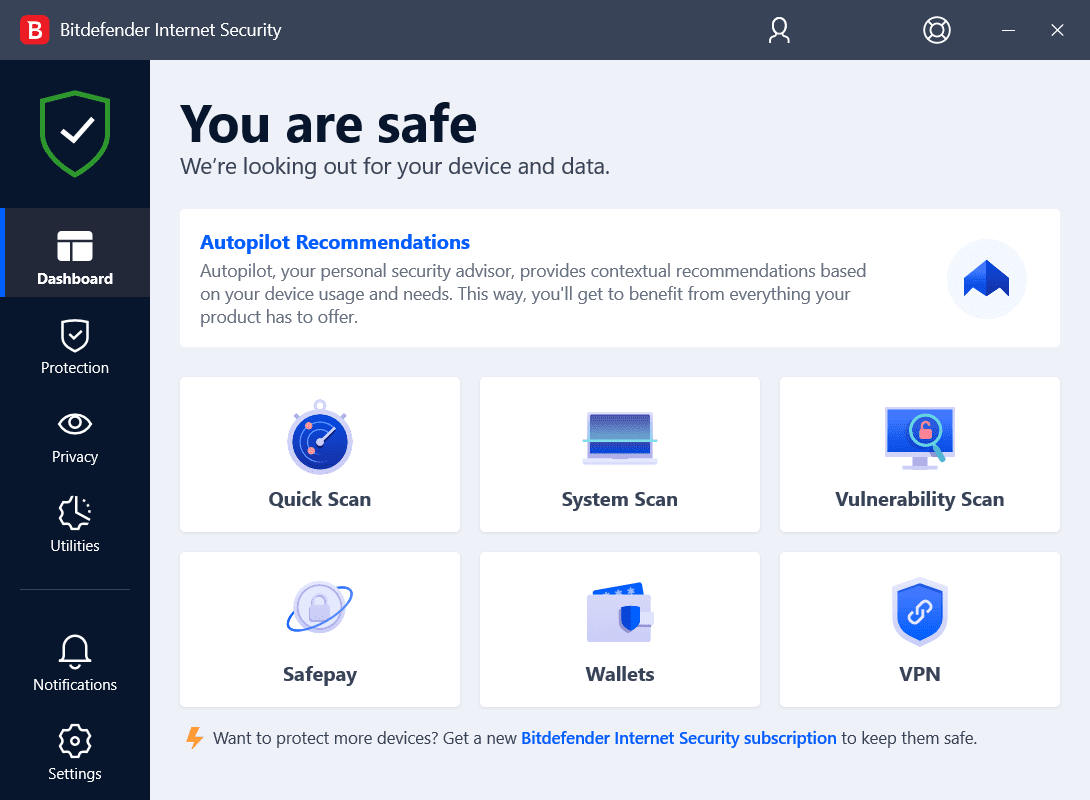Viewport: 1090px width, 800px height.
Task: Click the Quick Scan stopwatch icon
Action: (x=320, y=437)
